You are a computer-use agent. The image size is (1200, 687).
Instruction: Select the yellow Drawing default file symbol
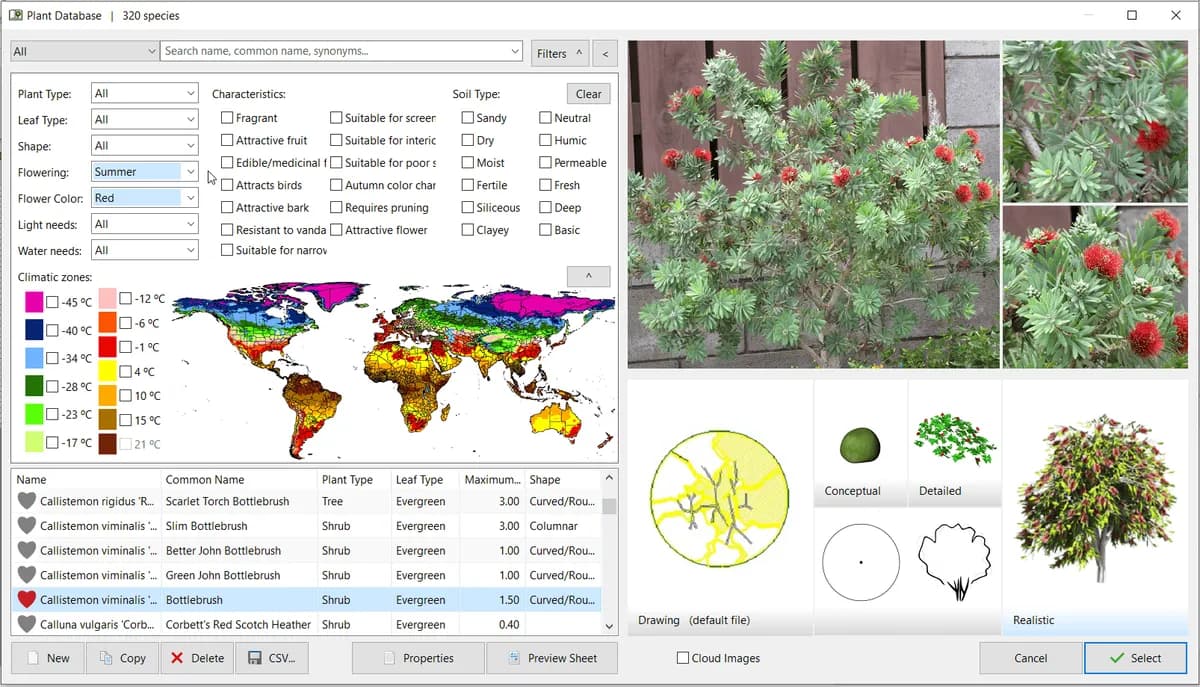[x=719, y=500]
